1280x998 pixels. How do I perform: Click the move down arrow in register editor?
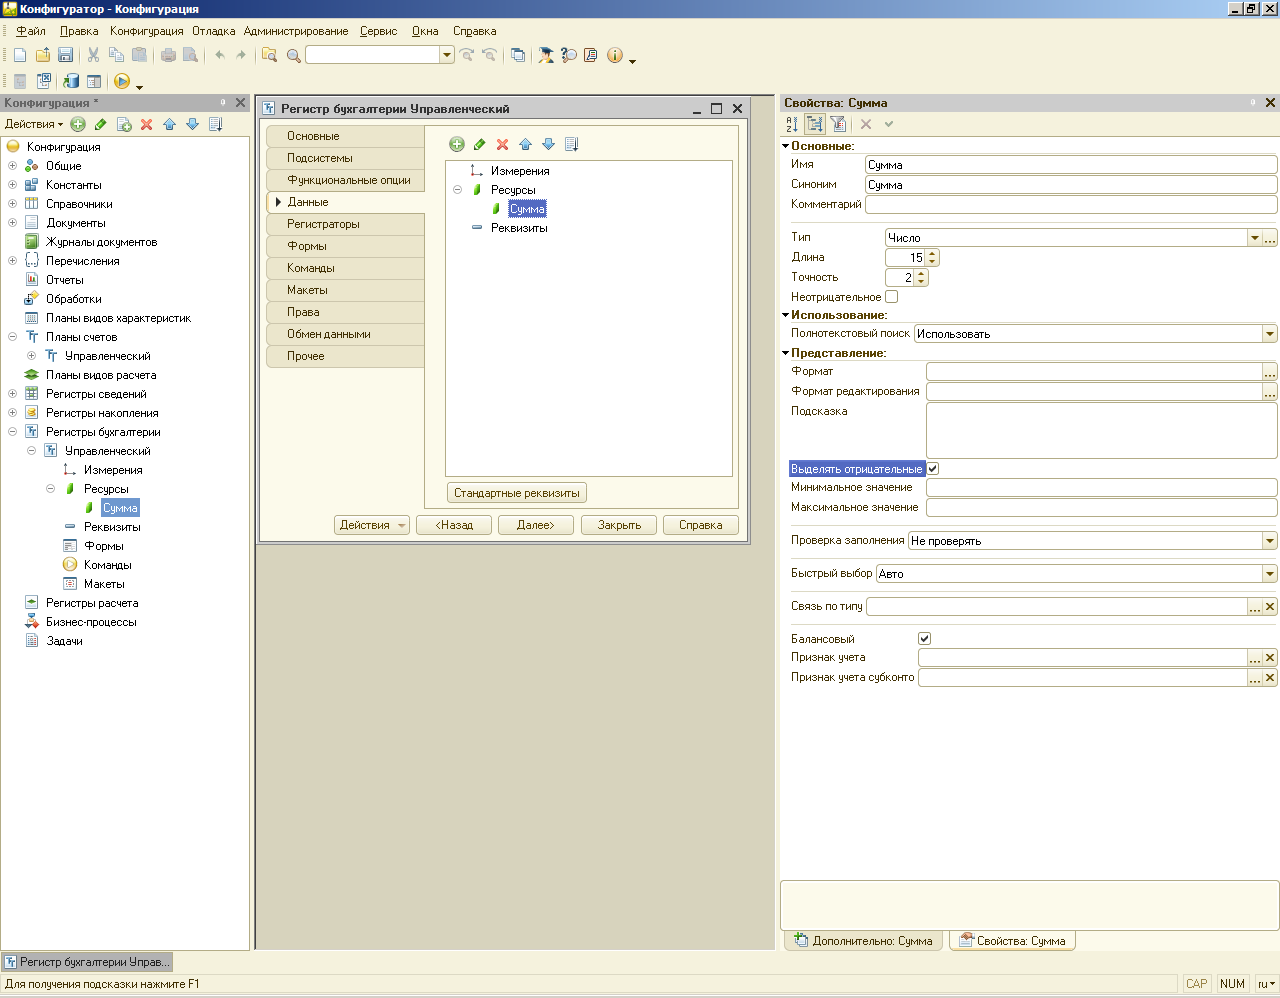tap(548, 144)
